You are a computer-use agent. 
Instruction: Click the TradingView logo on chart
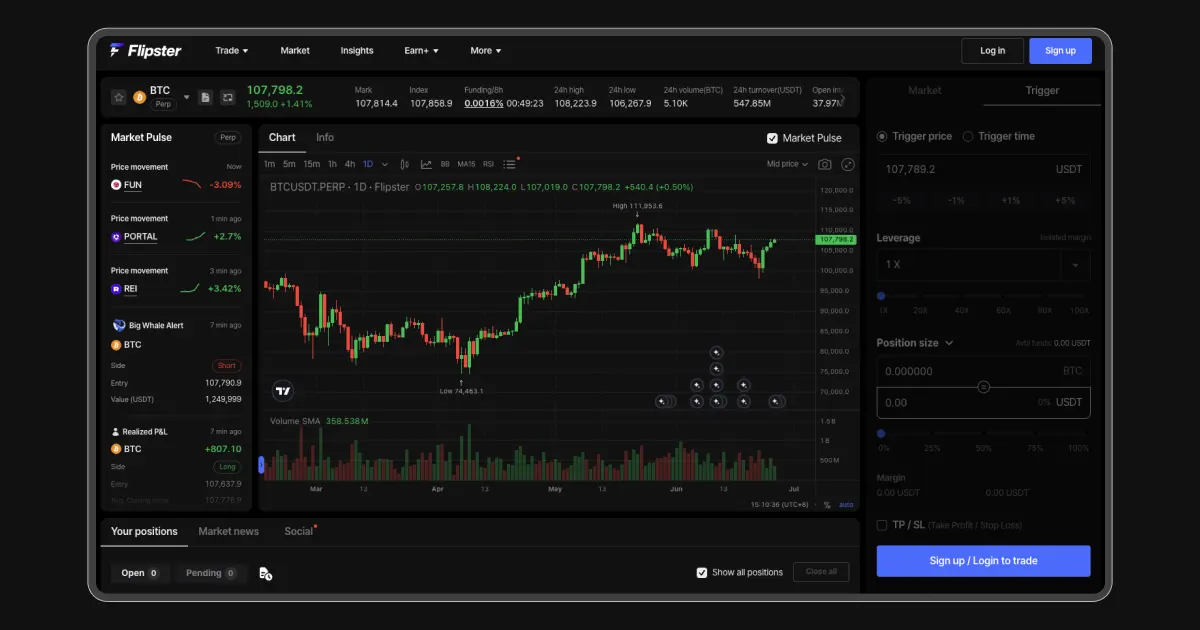[x=283, y=391]
